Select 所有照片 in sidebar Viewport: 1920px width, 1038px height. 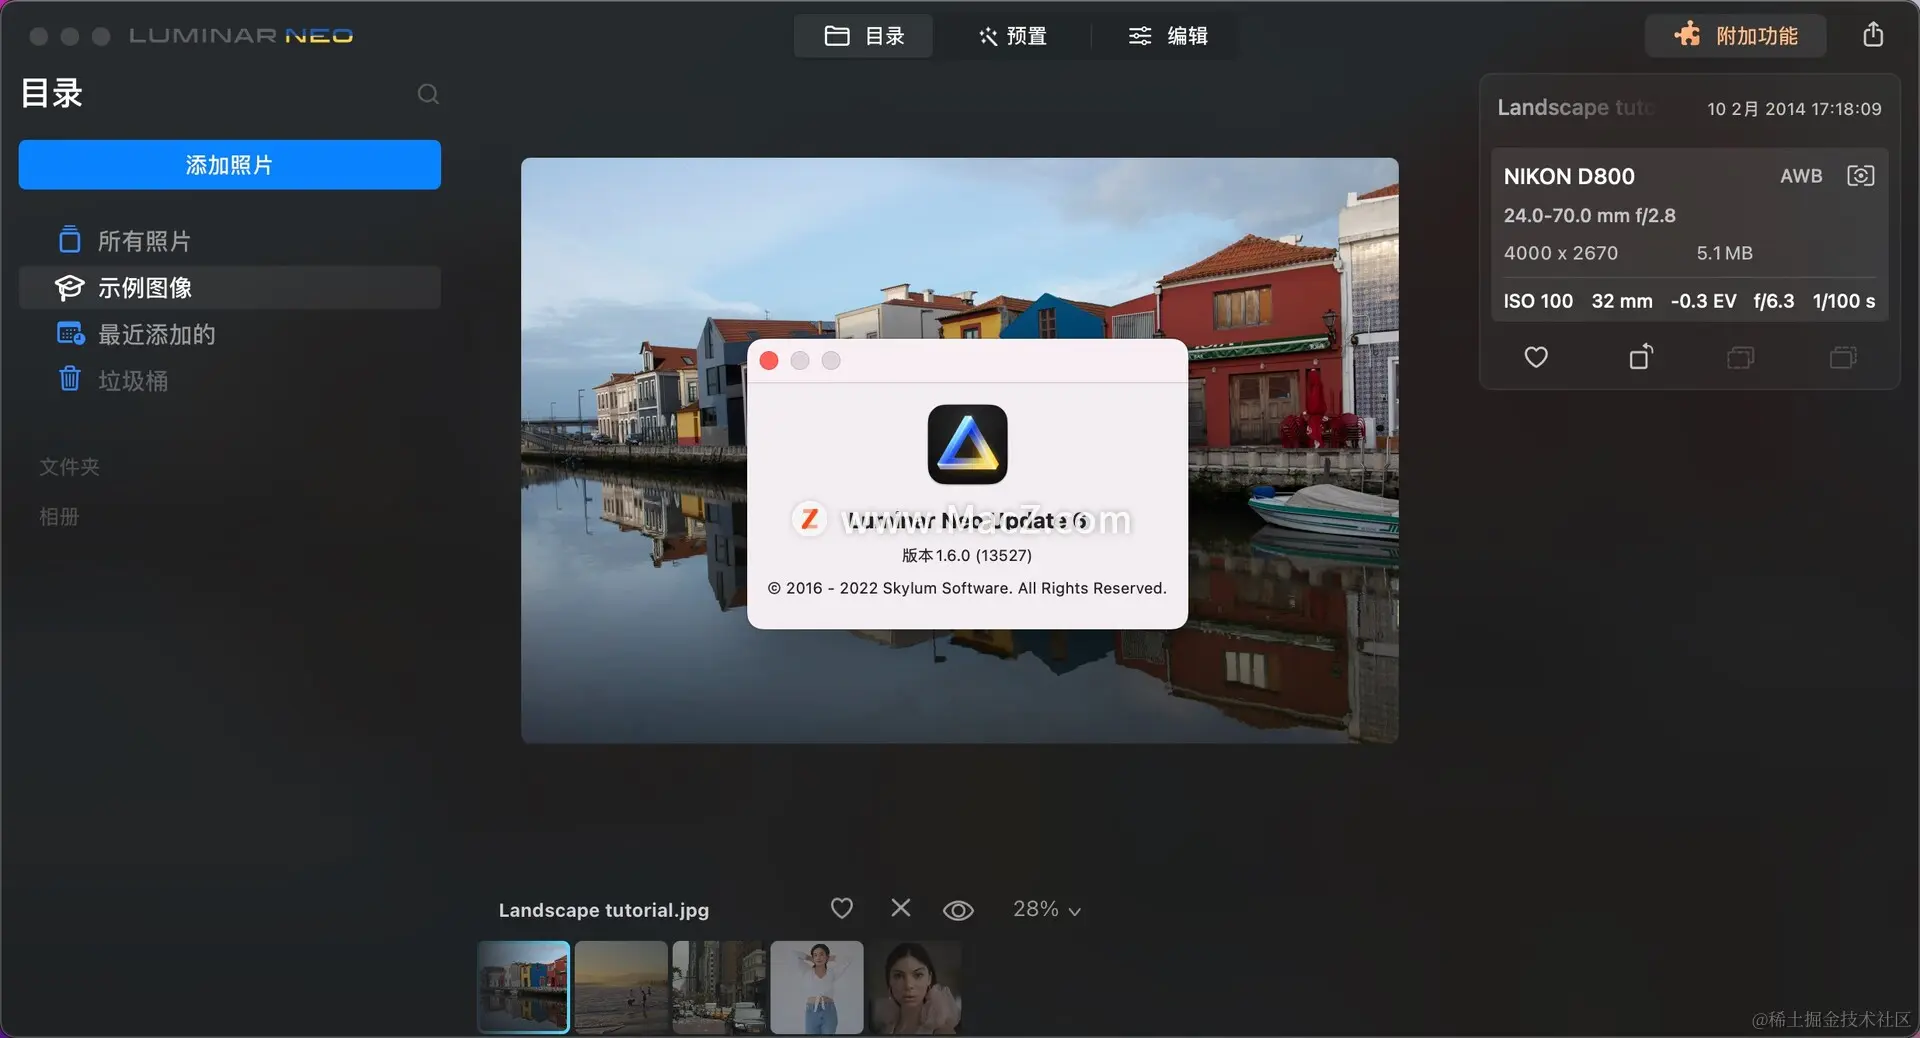(x=229, y=241)
